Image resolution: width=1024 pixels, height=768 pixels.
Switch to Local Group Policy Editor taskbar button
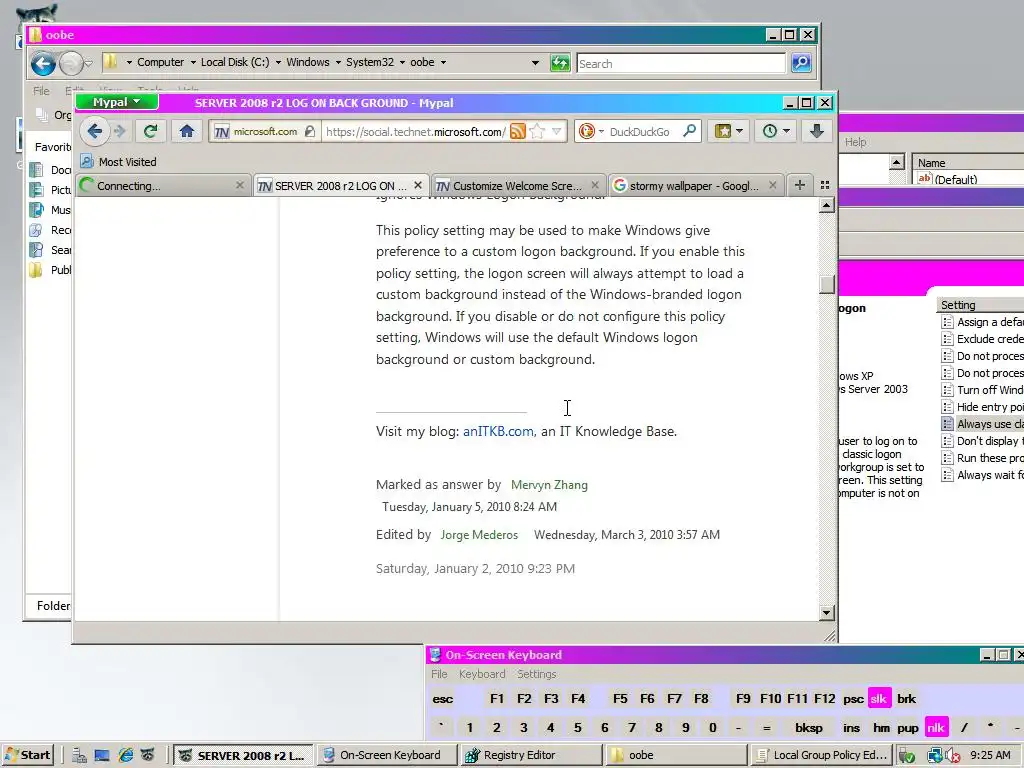point(821,756)
